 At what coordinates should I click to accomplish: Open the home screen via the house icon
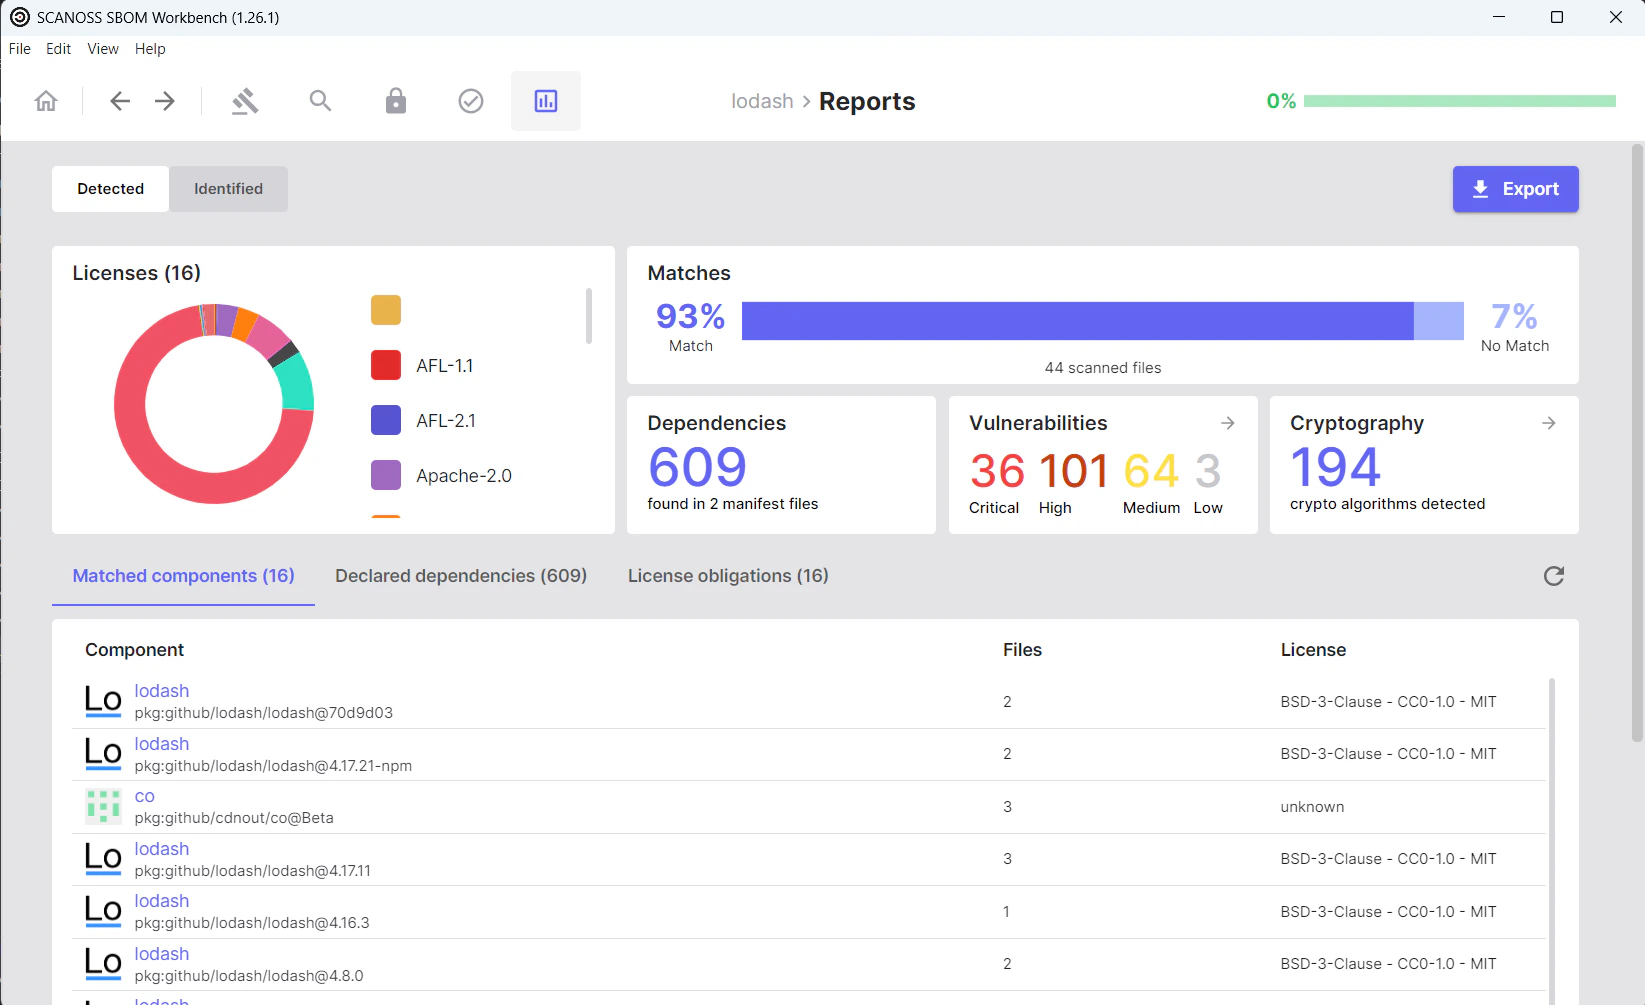click(45, 100)
